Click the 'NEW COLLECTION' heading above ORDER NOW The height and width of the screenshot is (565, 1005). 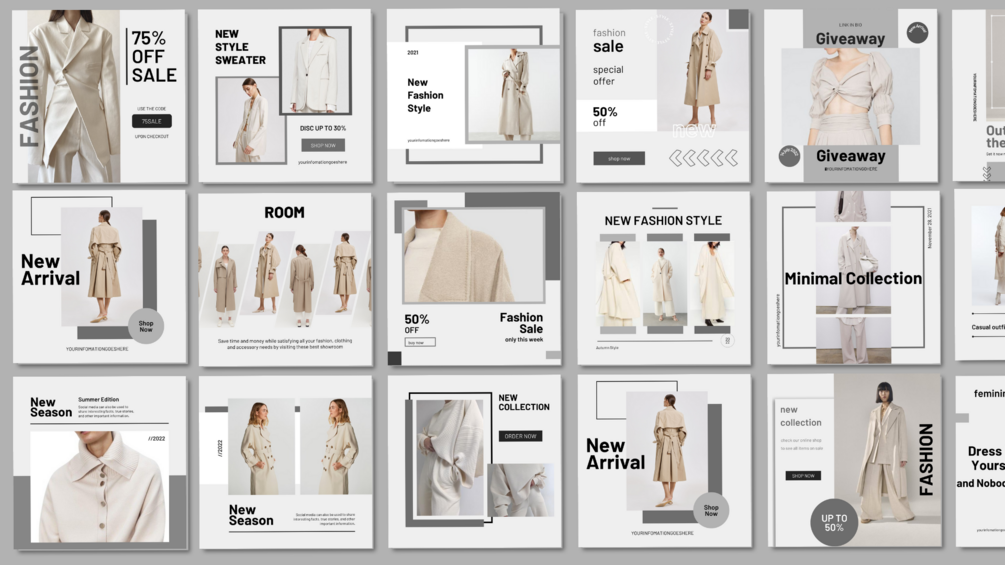point(524,402)
